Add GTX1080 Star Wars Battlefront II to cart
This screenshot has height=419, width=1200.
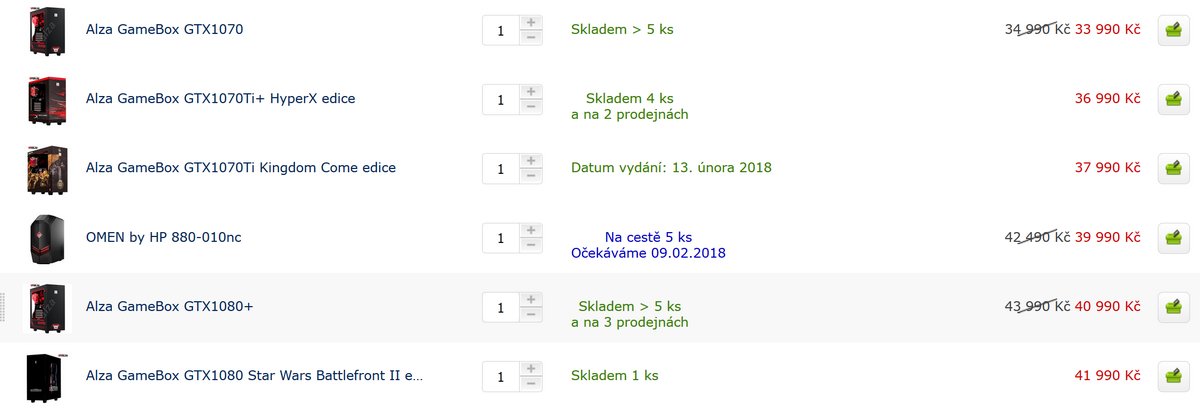tap(1173, 376)
